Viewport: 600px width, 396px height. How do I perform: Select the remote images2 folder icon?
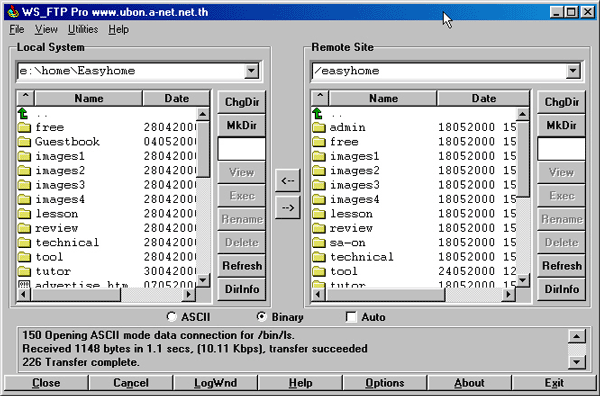click(318, 171)
